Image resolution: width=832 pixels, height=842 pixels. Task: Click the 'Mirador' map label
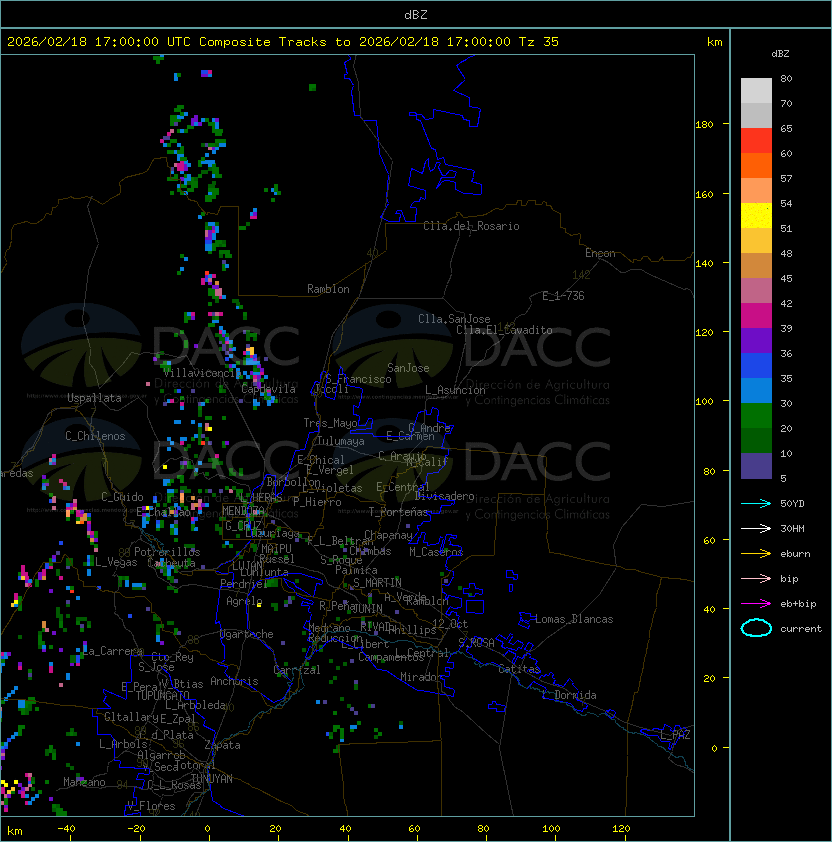[422, 677]
